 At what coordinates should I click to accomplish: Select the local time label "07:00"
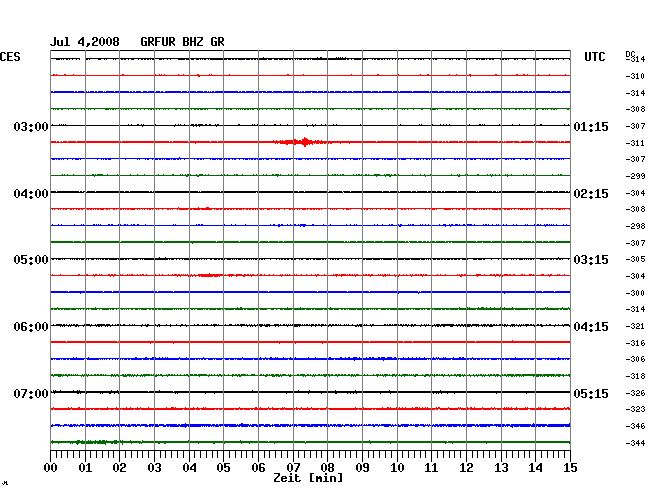31,393
